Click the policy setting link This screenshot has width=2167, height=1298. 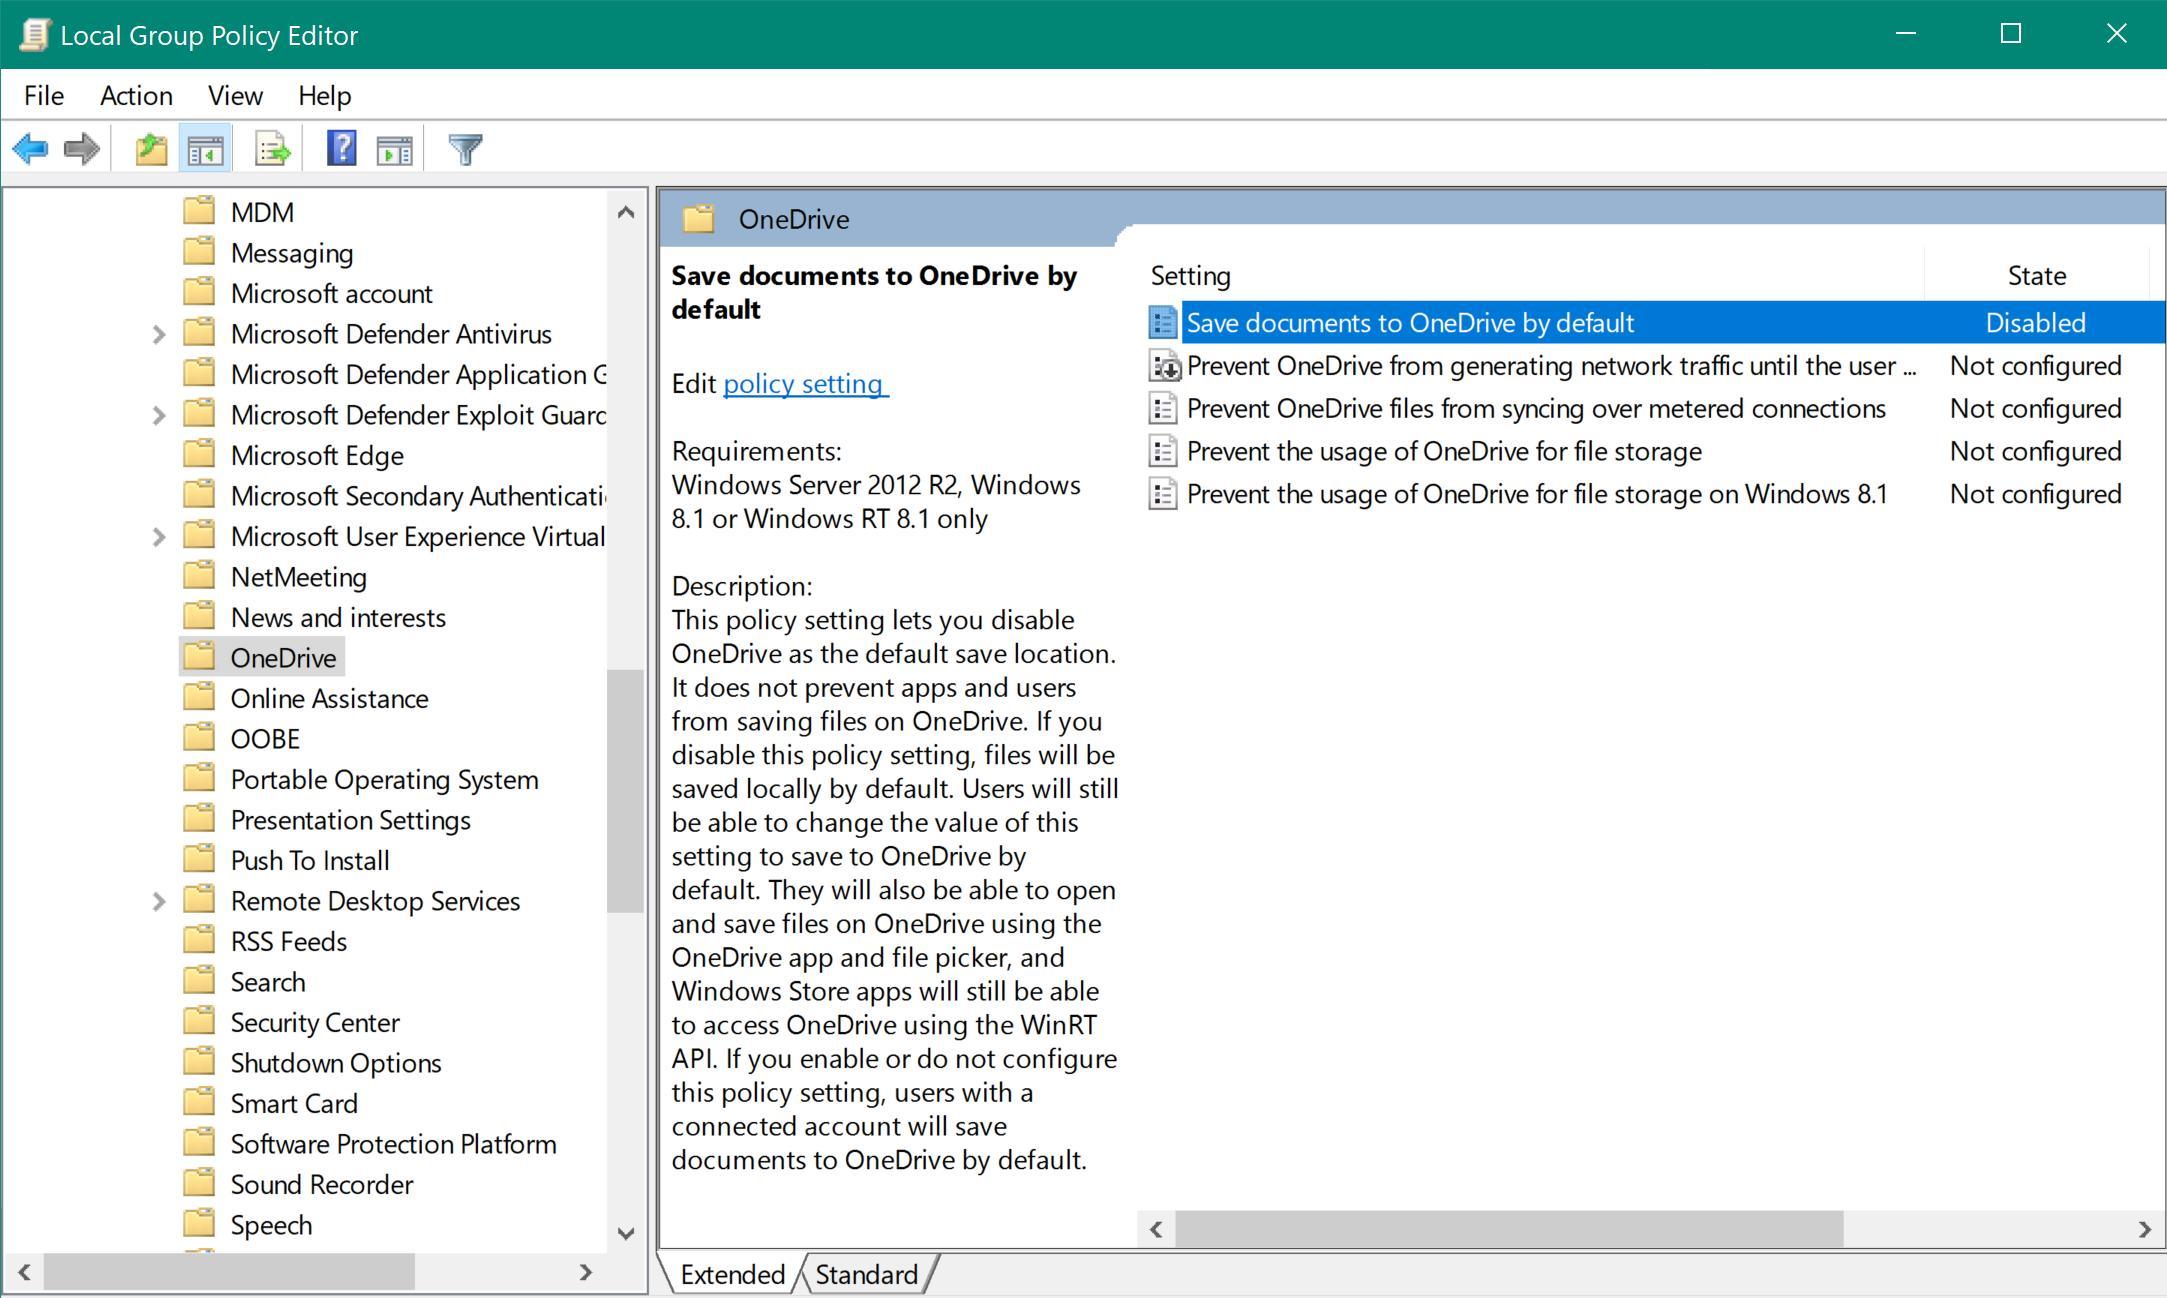(805, 384)
